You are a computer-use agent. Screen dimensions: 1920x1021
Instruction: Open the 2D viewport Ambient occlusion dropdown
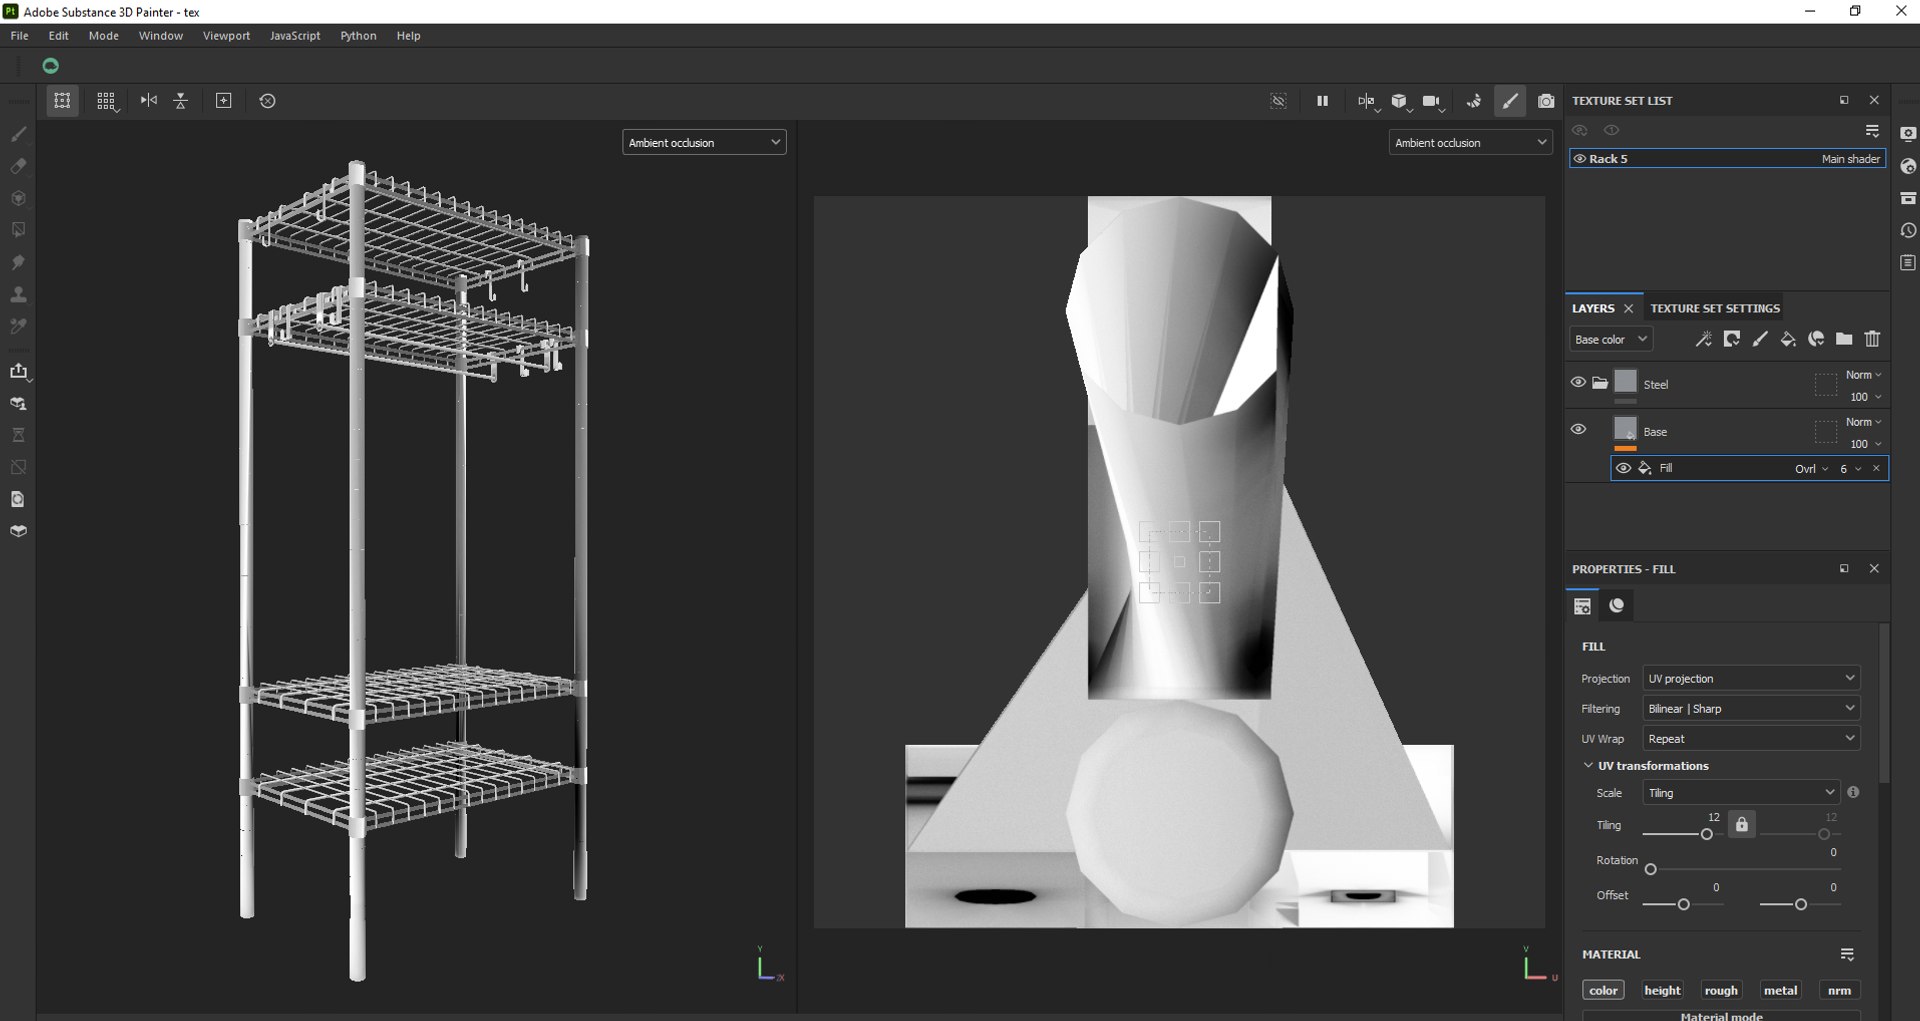tap(1470, 143)
